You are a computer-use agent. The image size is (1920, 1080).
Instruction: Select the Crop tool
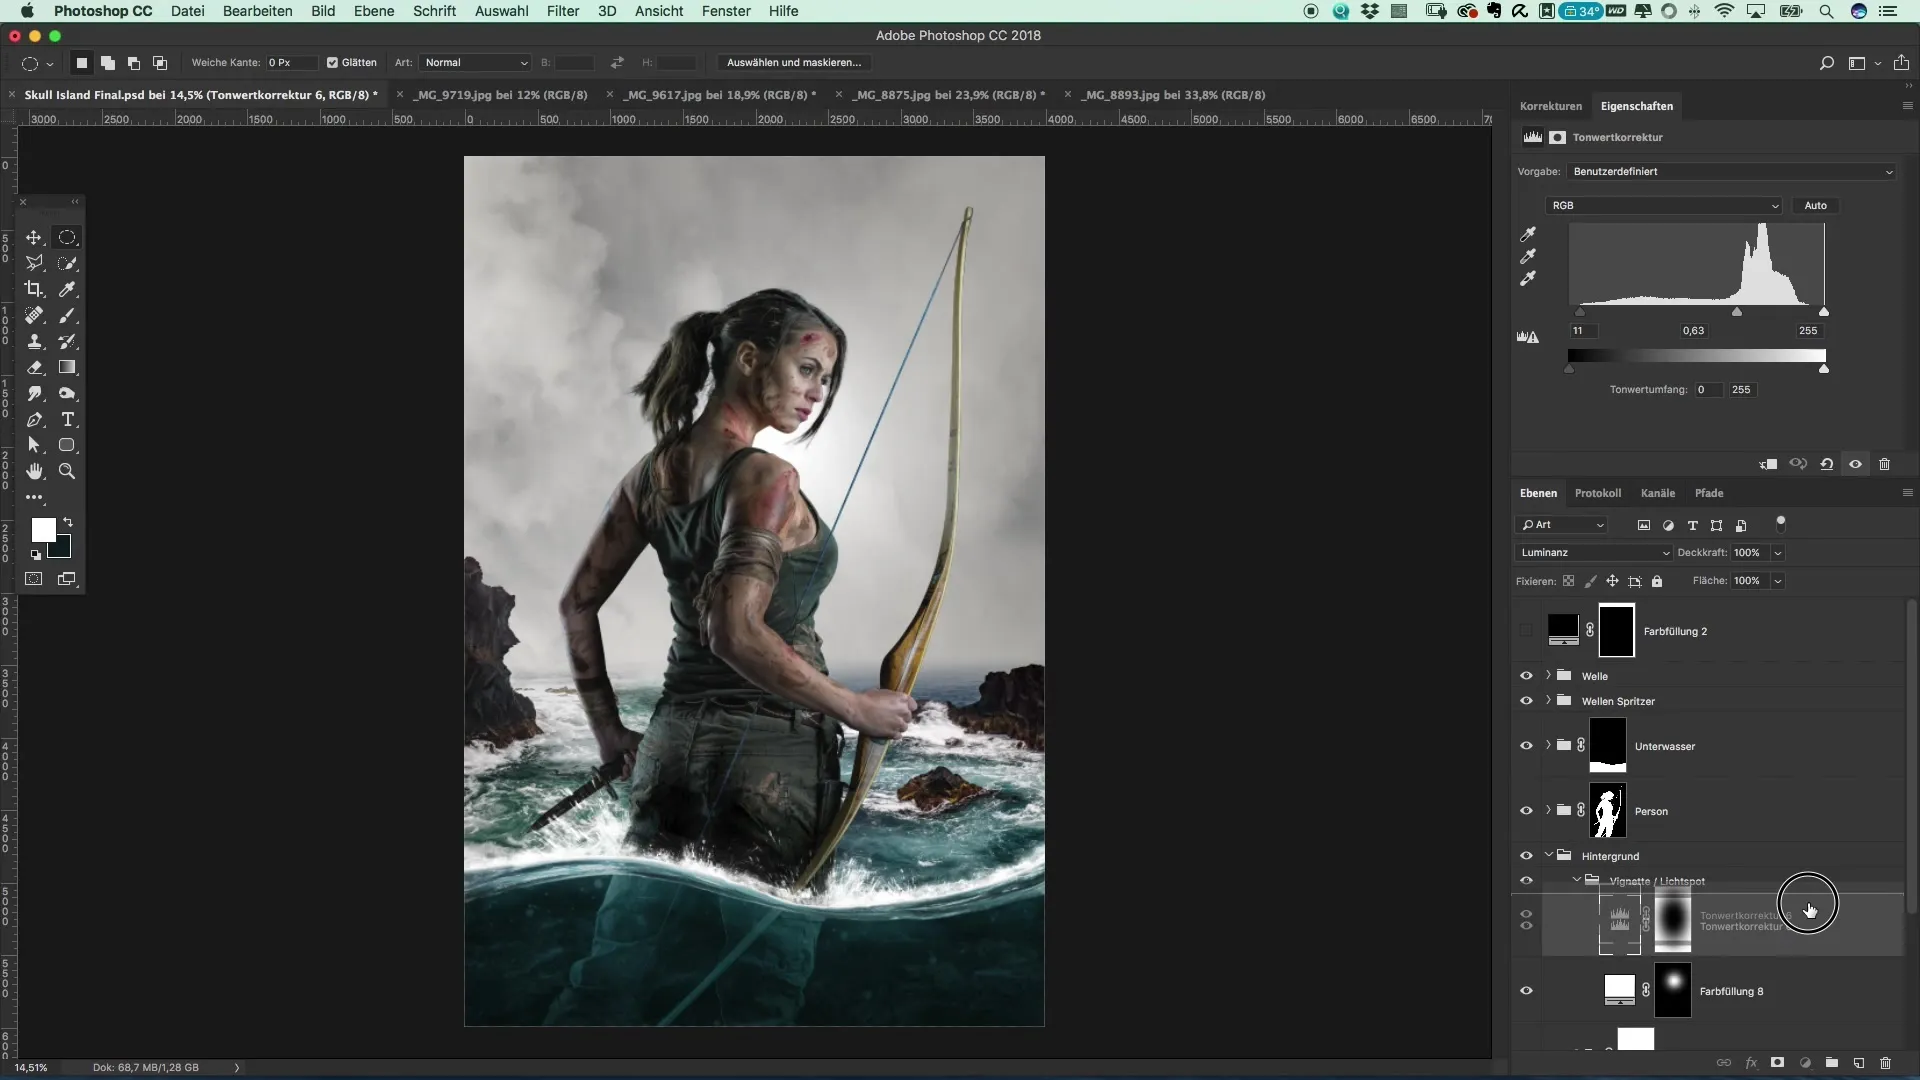(x=34, y=289)
